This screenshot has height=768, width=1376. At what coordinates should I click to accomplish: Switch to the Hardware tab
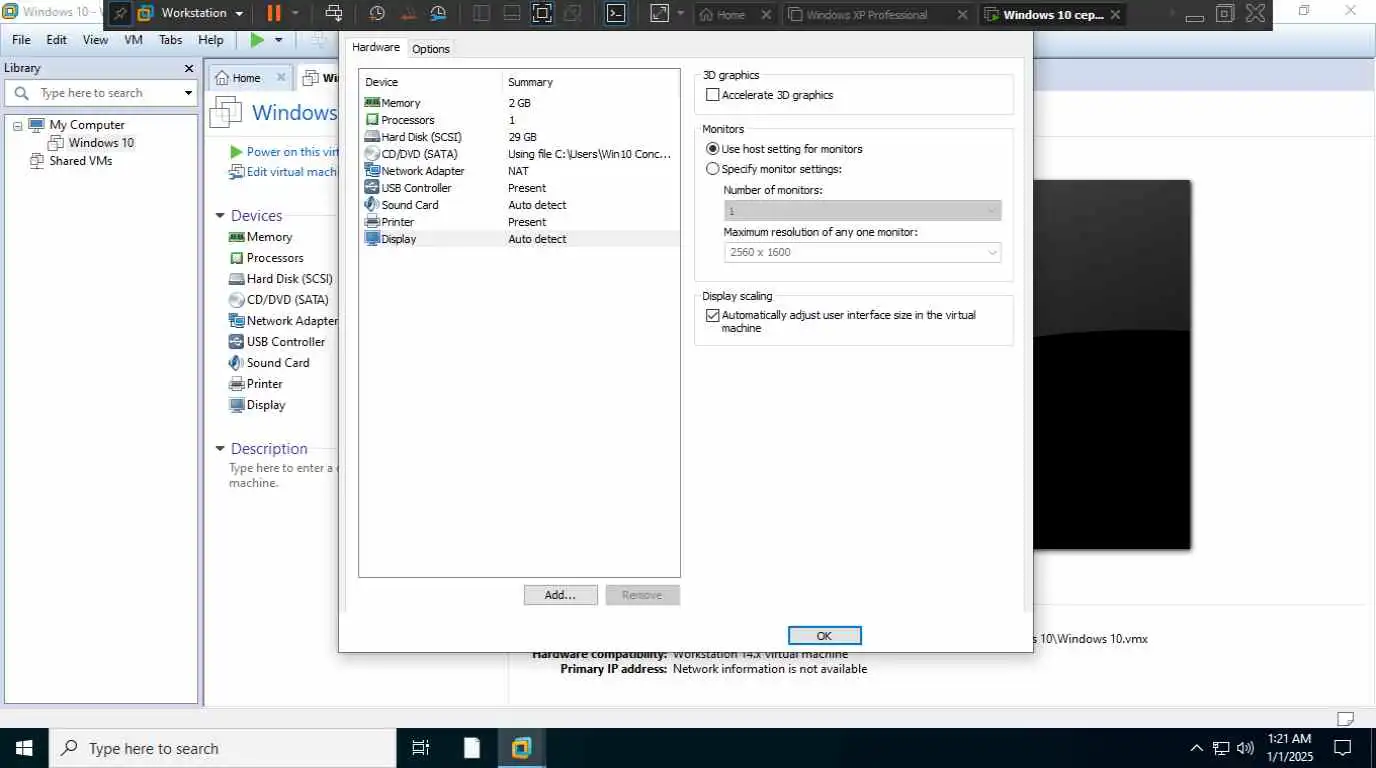point(376,47)
